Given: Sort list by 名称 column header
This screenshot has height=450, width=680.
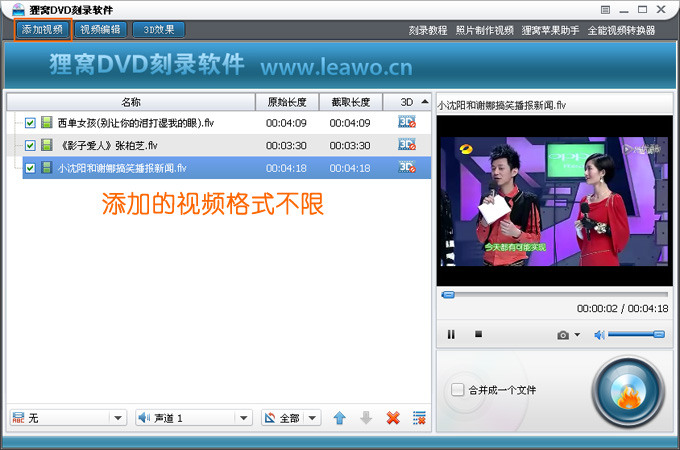Looking at the screenshot, I should tap(131, 102).
